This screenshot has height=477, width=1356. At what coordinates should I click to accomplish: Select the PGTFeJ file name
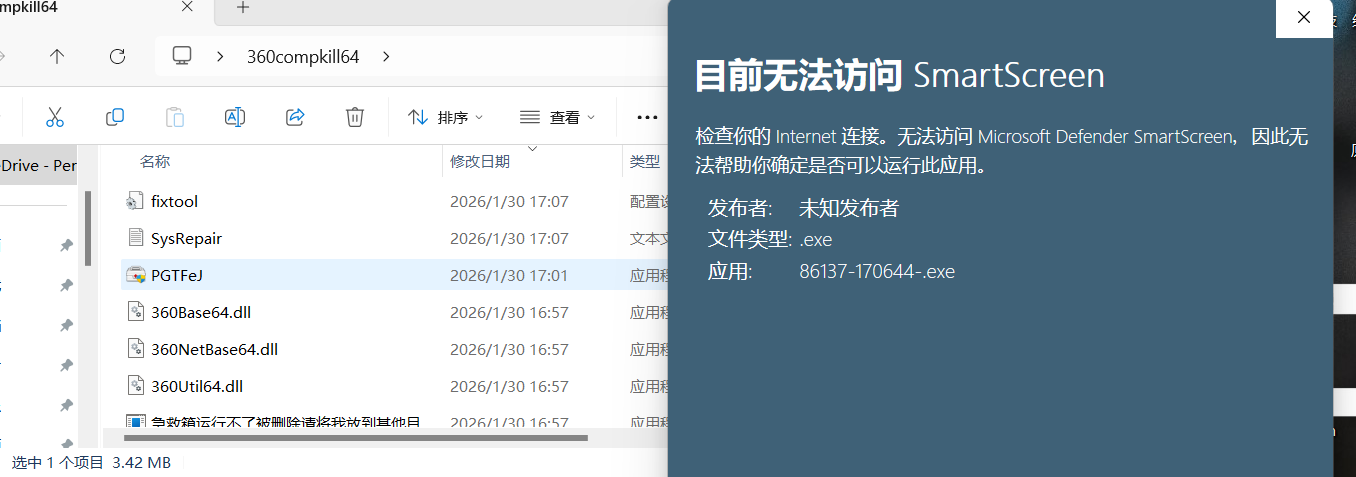pyautogui.click(x=177, y=275)
